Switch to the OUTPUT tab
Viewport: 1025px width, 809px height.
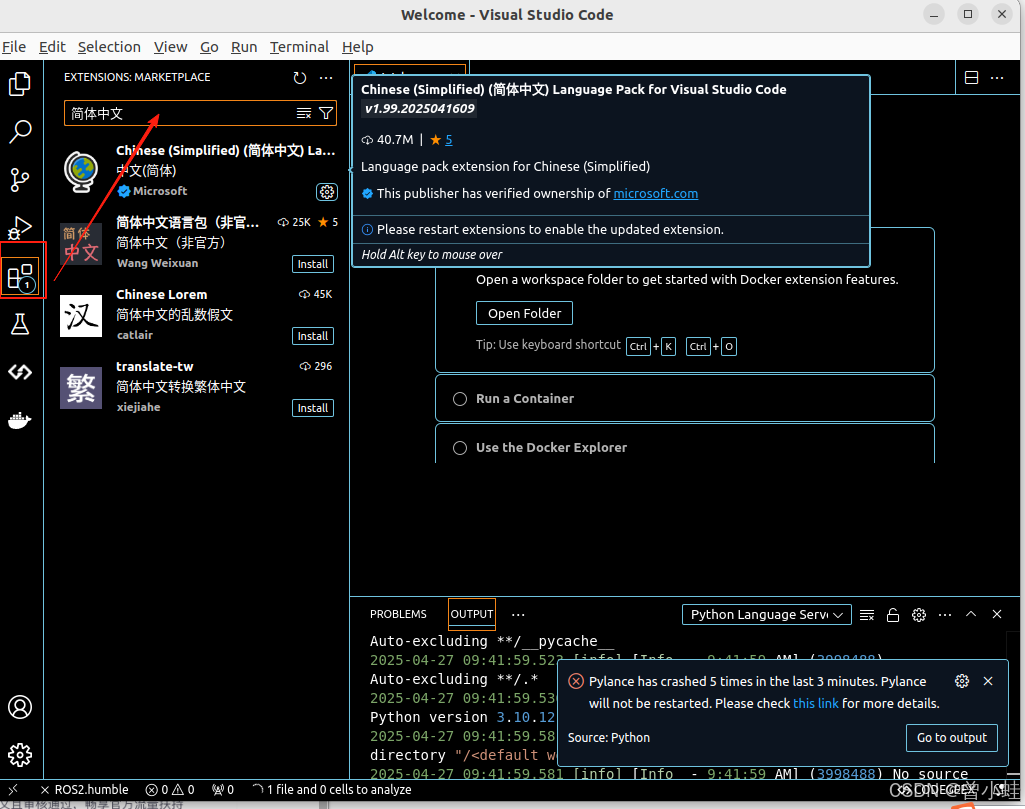[472, 614]
